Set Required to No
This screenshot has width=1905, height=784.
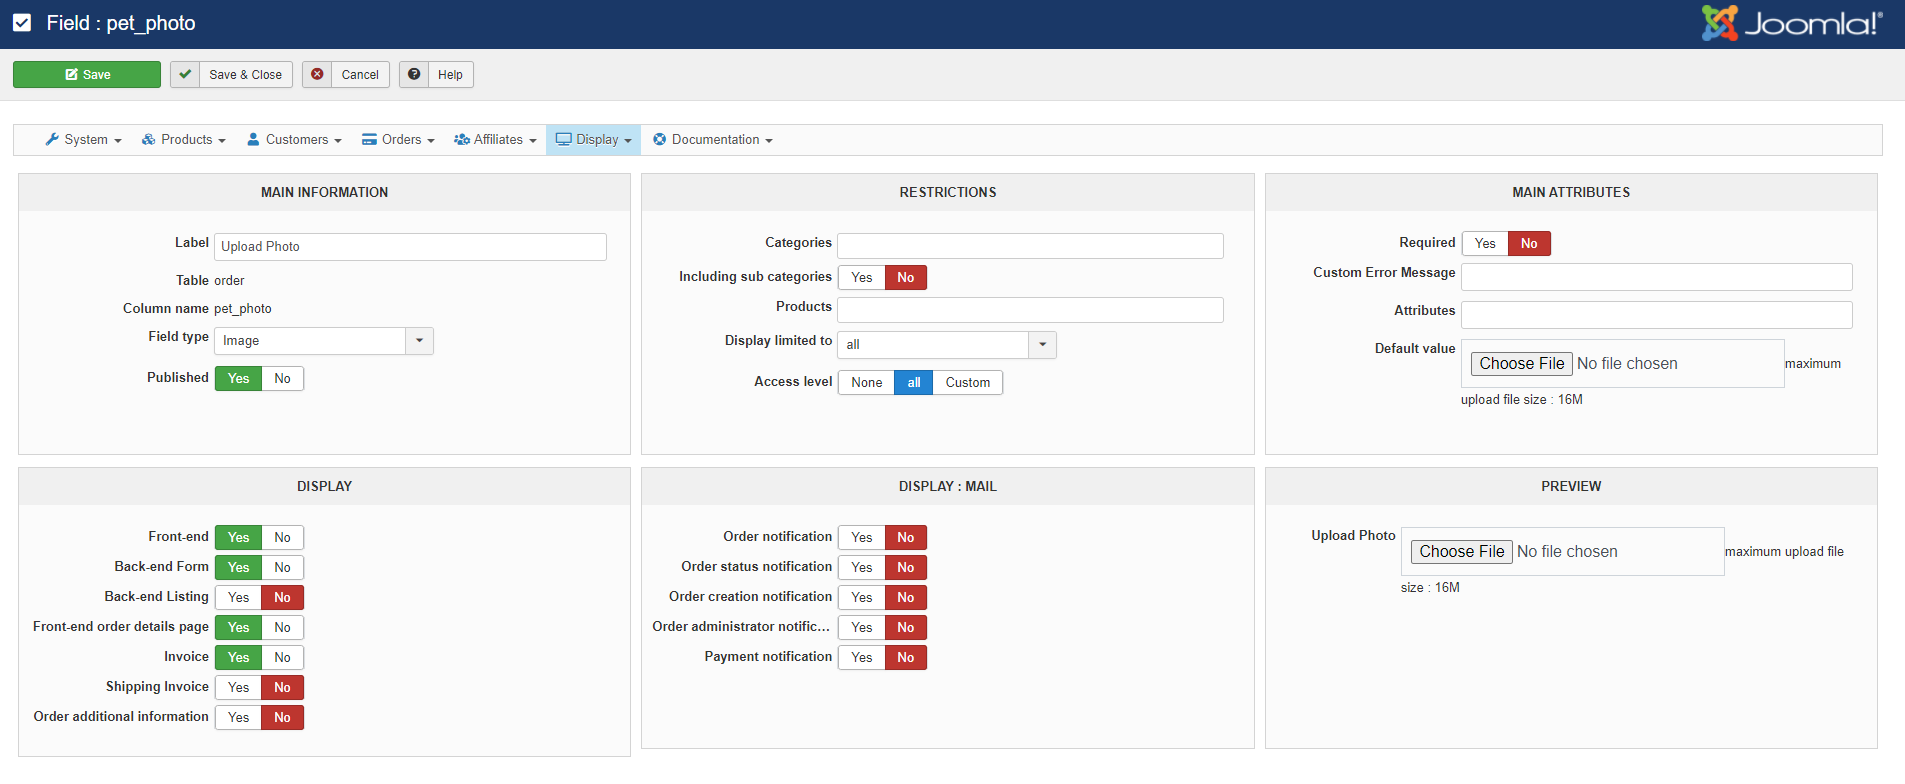click(1529, 244)
